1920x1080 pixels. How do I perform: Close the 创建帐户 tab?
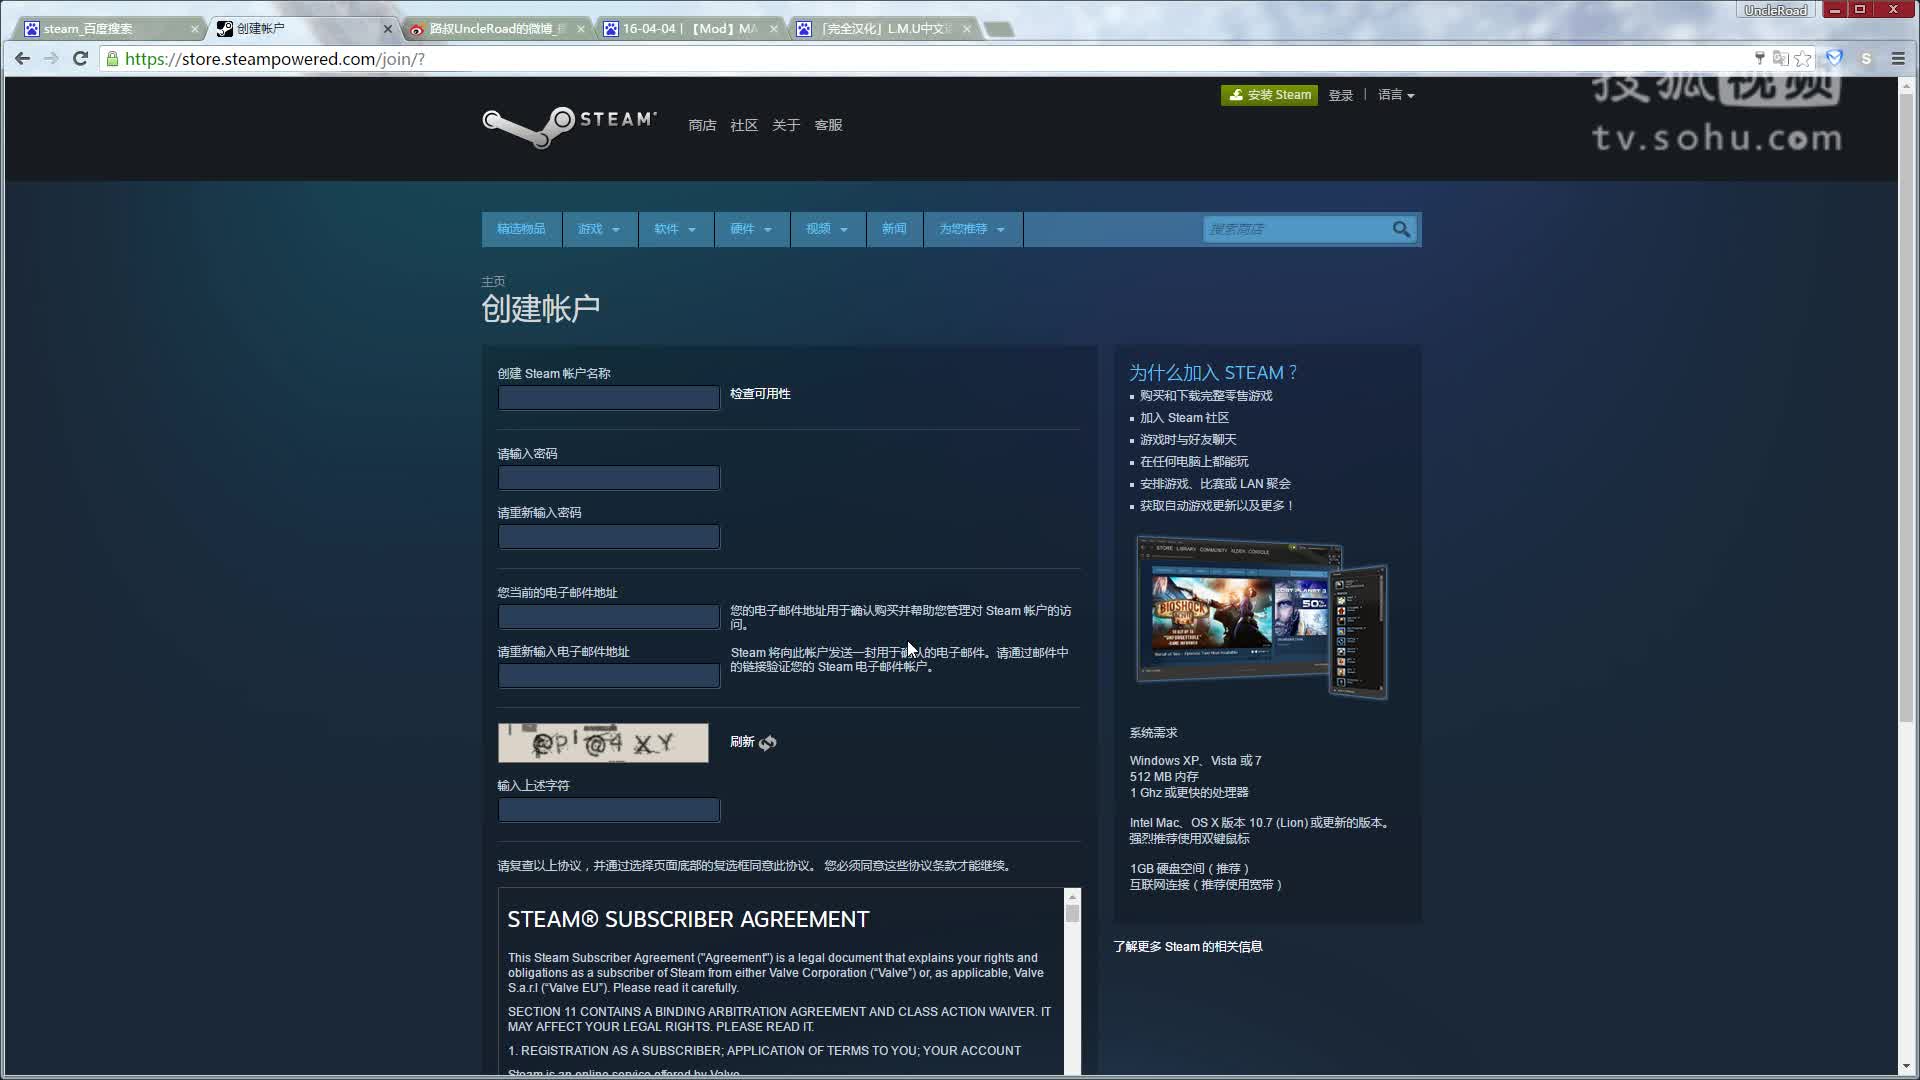click(x=388, y=29)
